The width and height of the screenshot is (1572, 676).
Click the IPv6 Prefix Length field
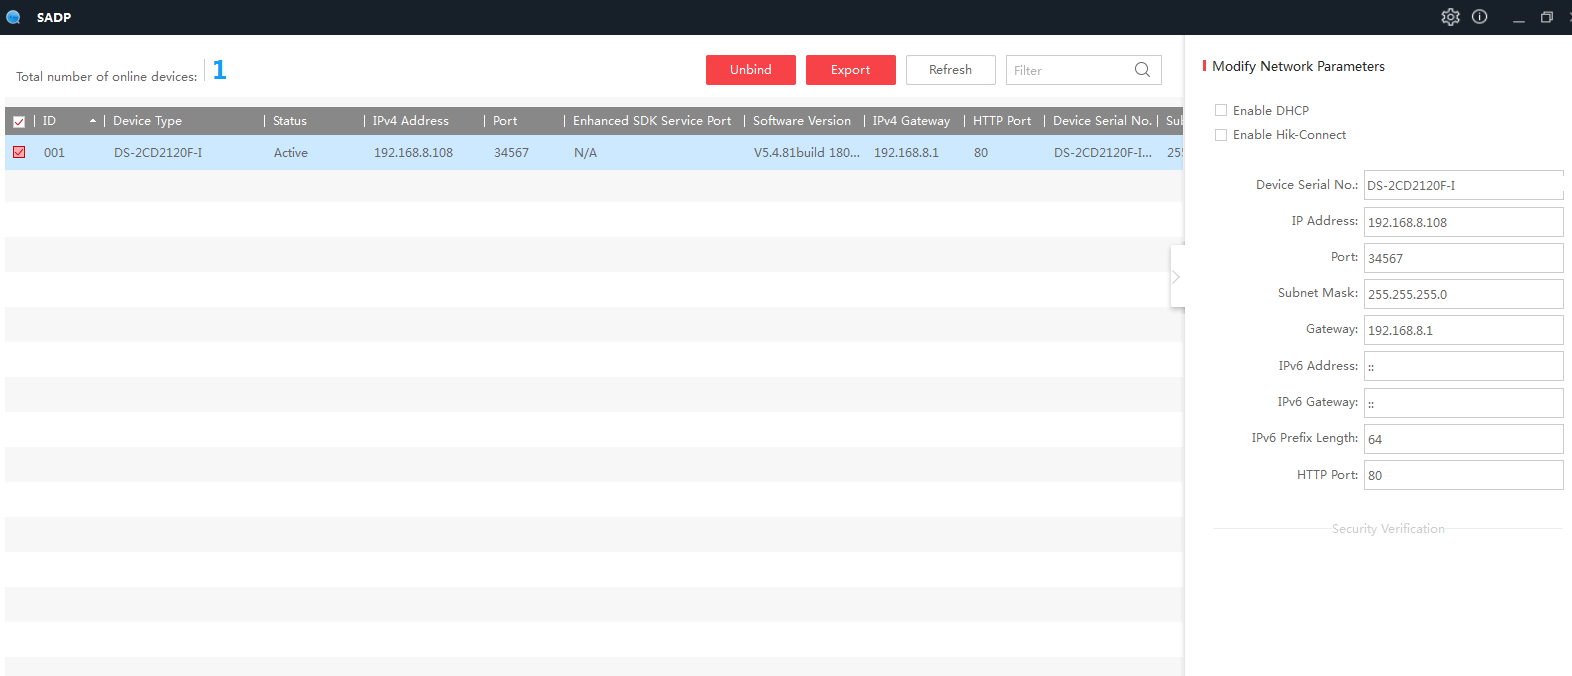point(1463,439)
